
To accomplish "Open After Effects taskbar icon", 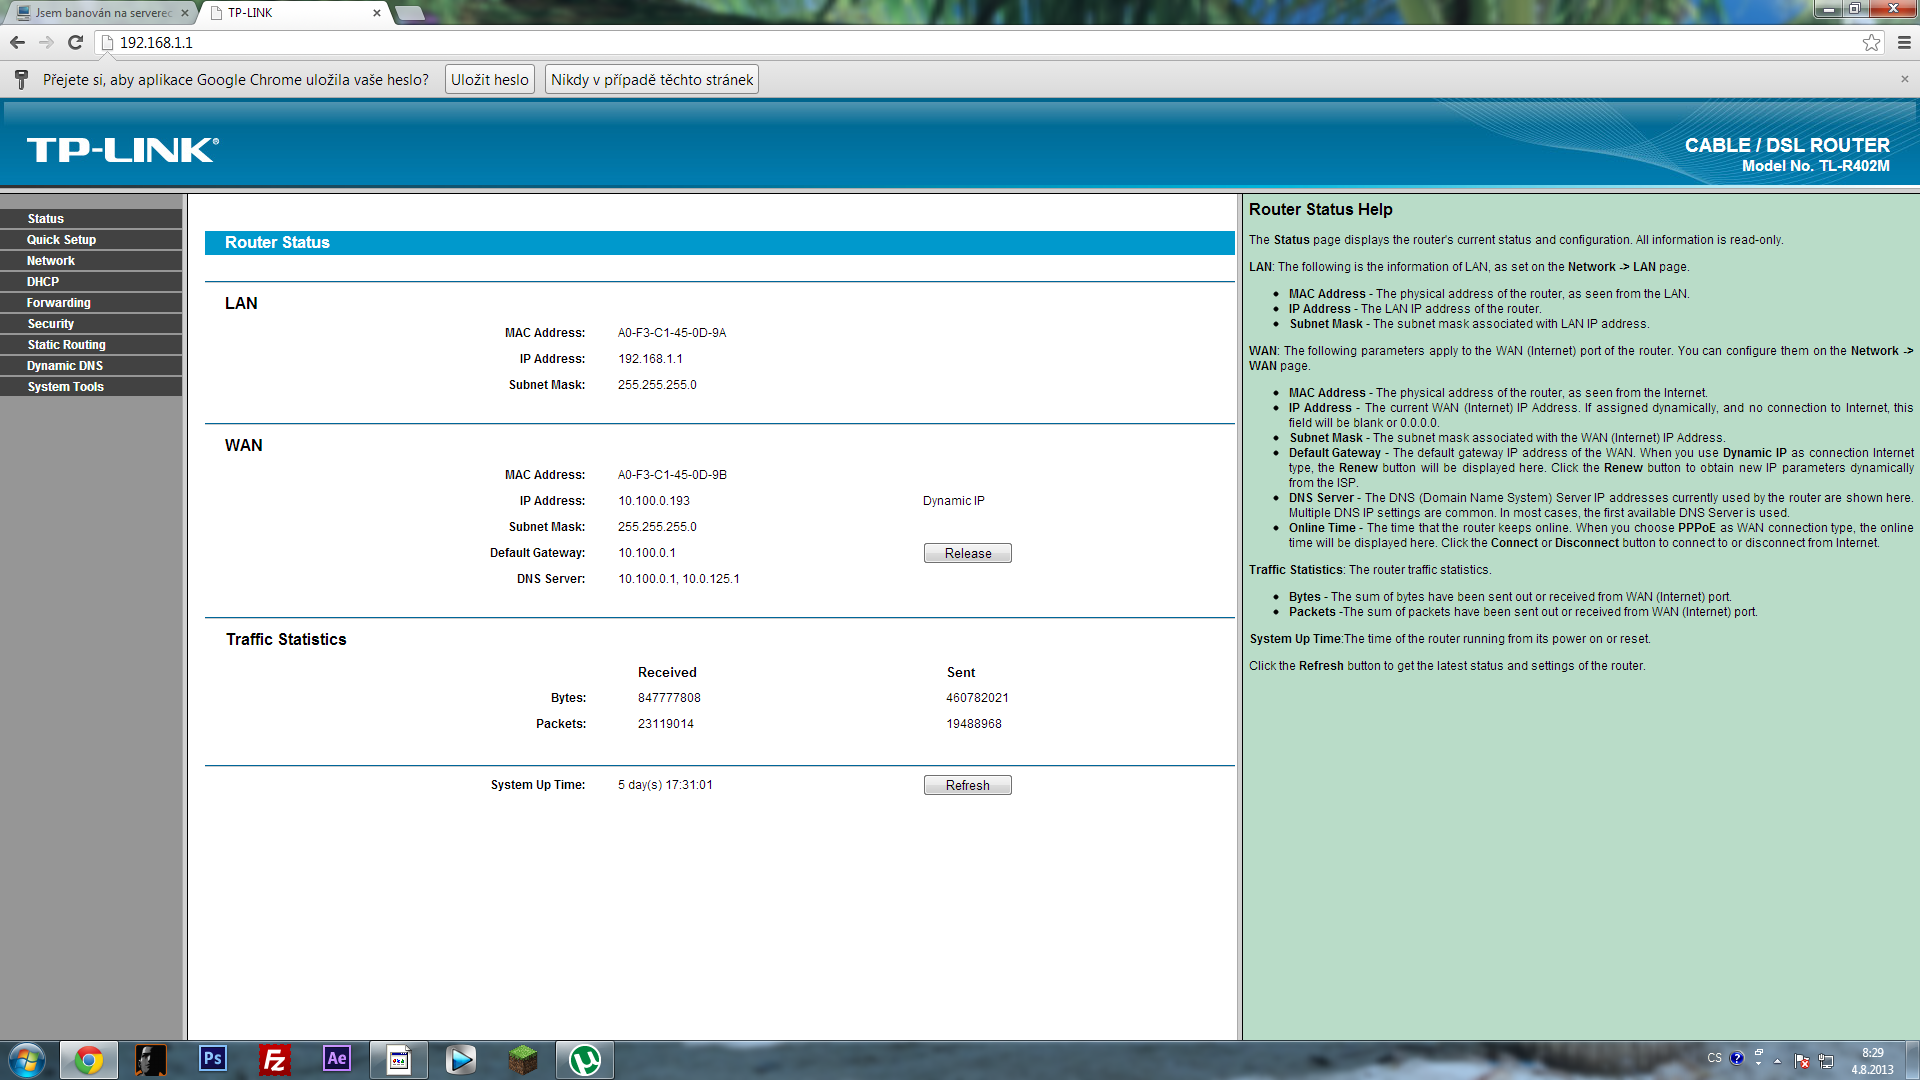I will click(337, 1059).
